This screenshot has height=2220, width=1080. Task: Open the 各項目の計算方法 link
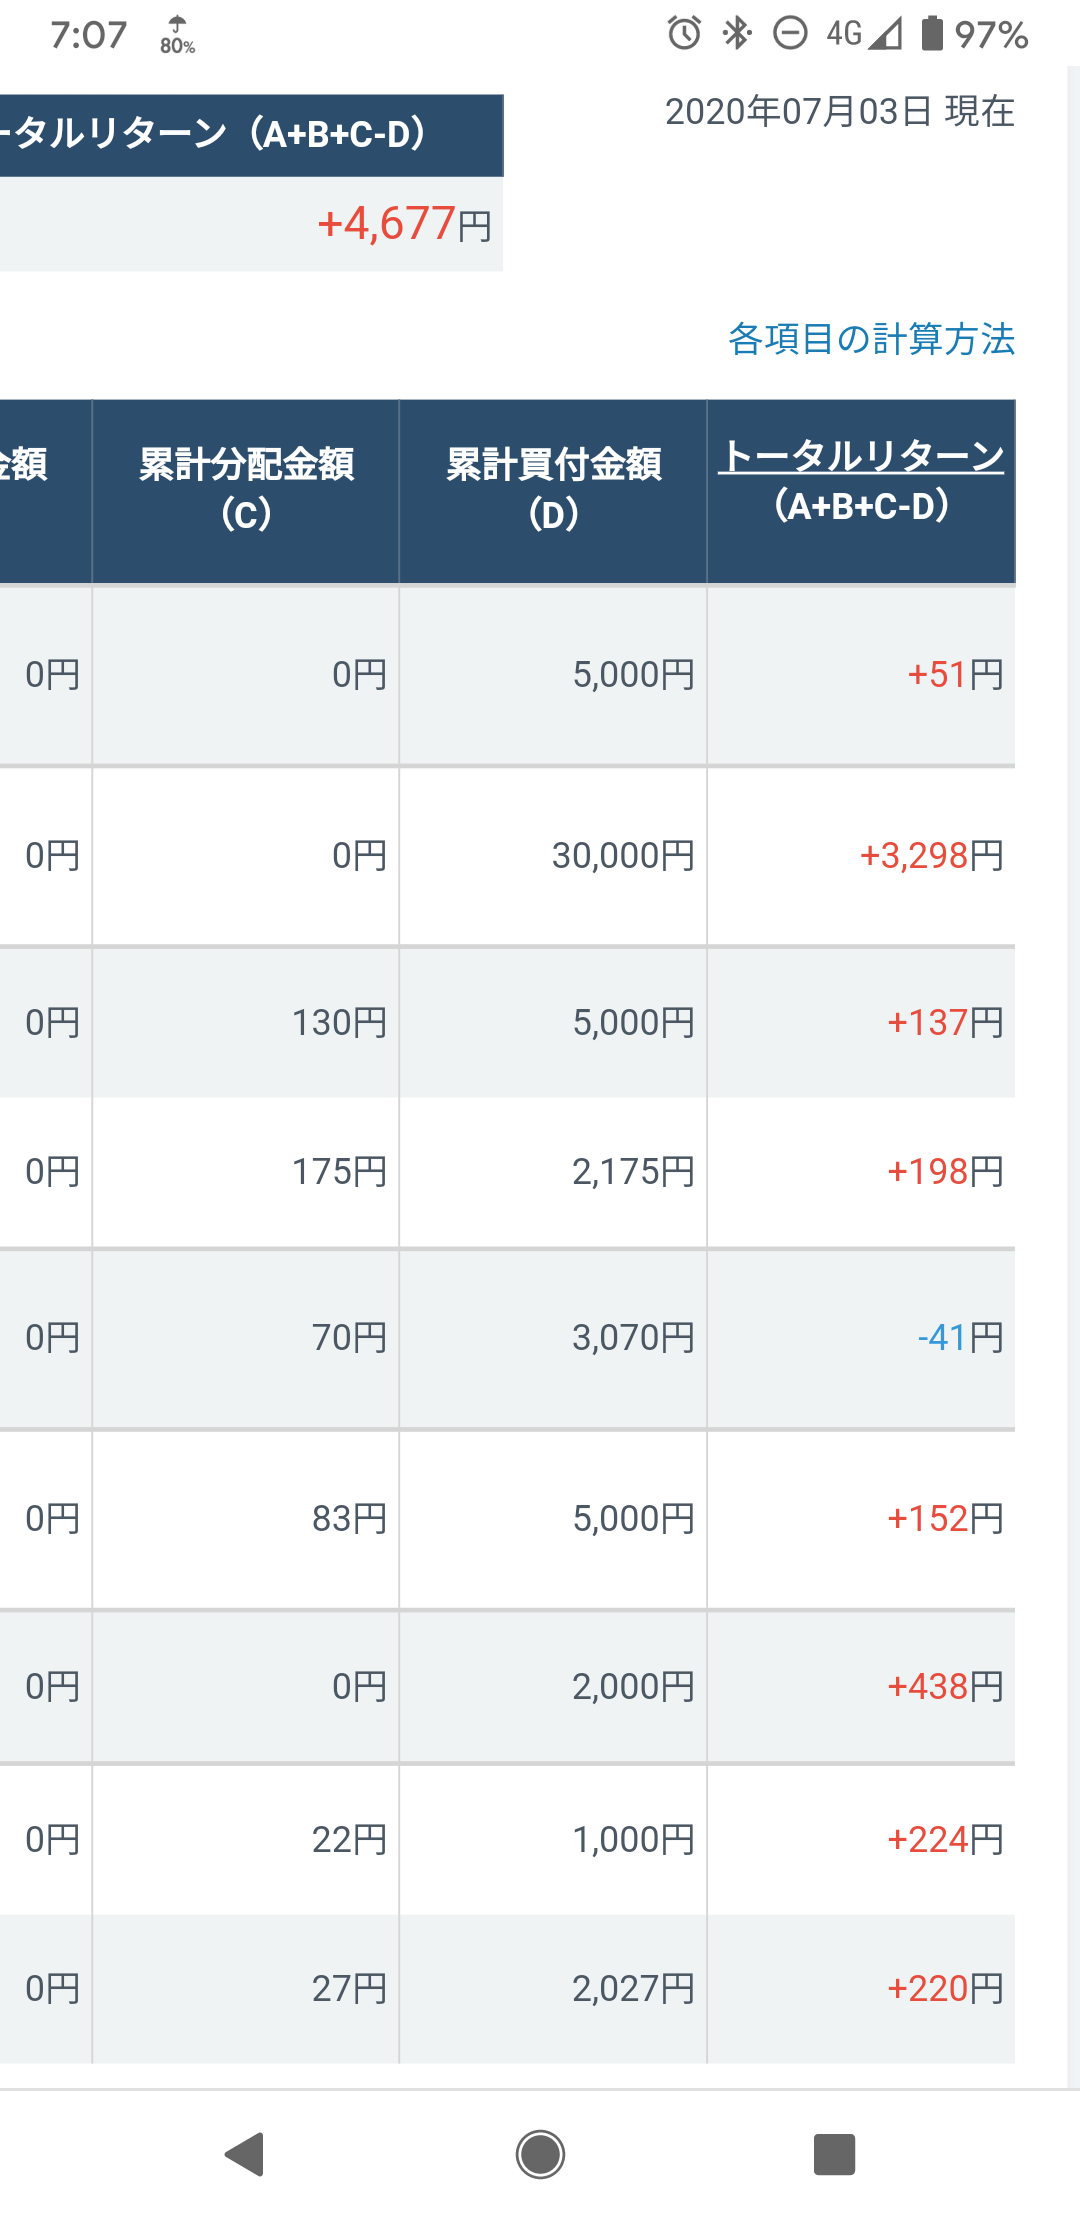click(871, 339)
